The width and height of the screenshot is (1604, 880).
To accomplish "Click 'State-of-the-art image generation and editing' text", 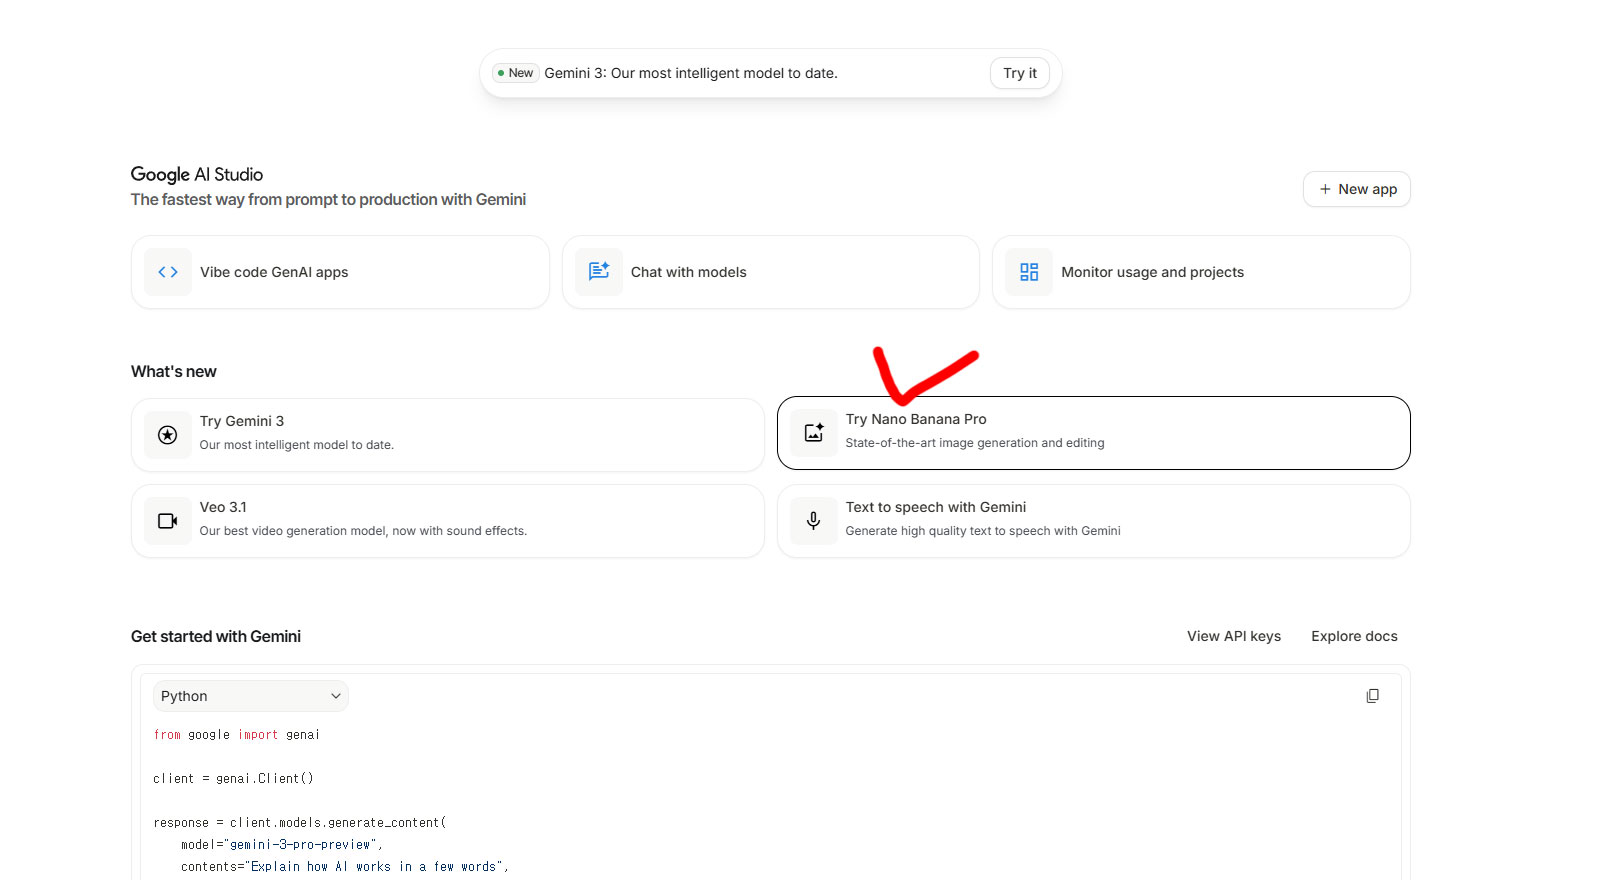I will (x=975, y=443).
